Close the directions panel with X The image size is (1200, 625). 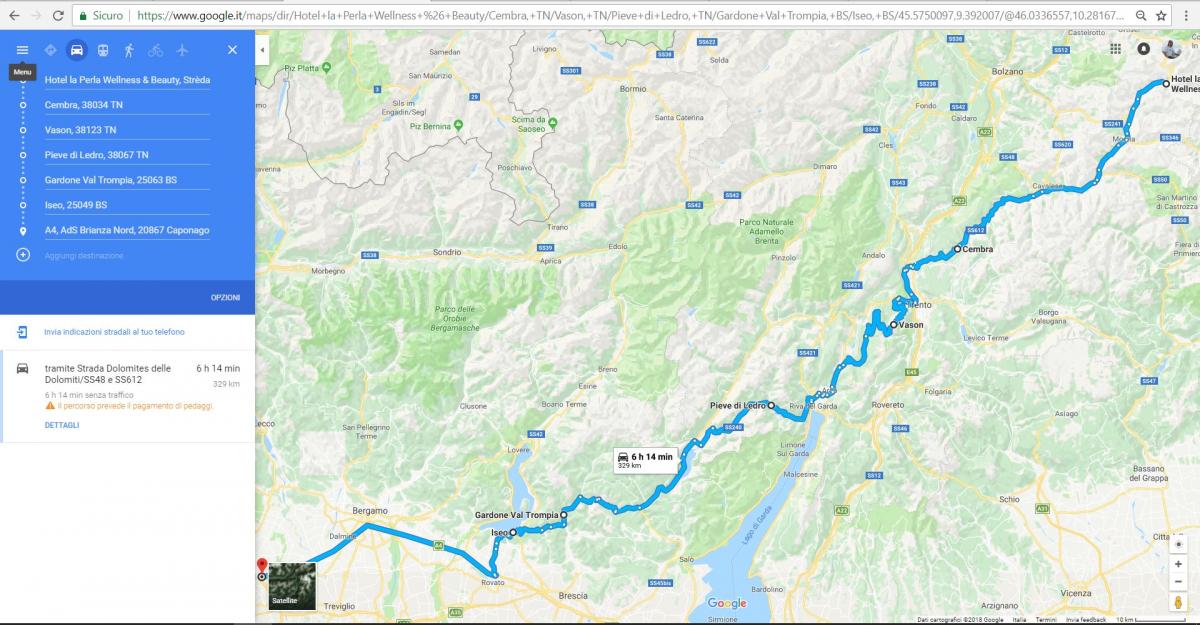(x=232, y=50)
